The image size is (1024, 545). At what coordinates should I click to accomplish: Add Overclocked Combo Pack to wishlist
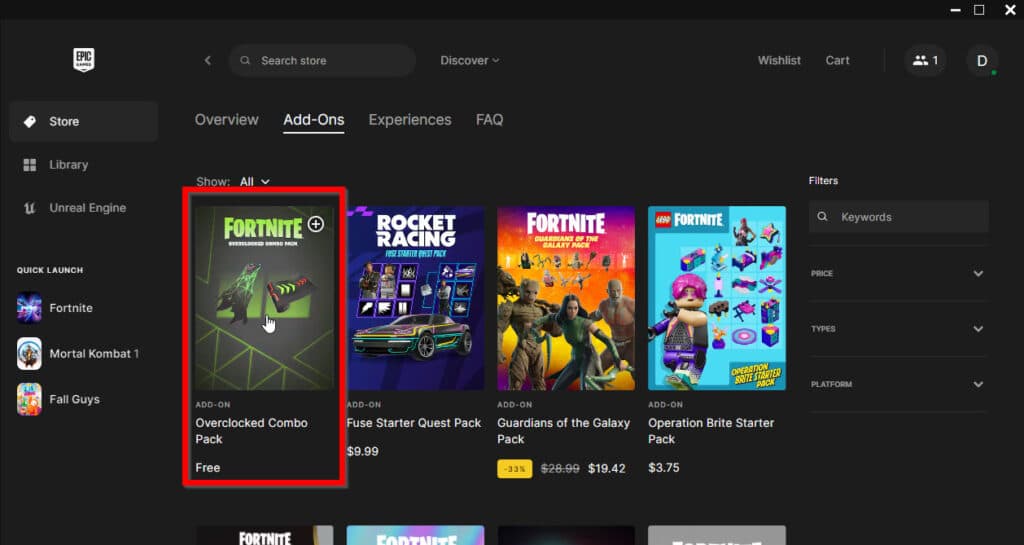[316, 224]
